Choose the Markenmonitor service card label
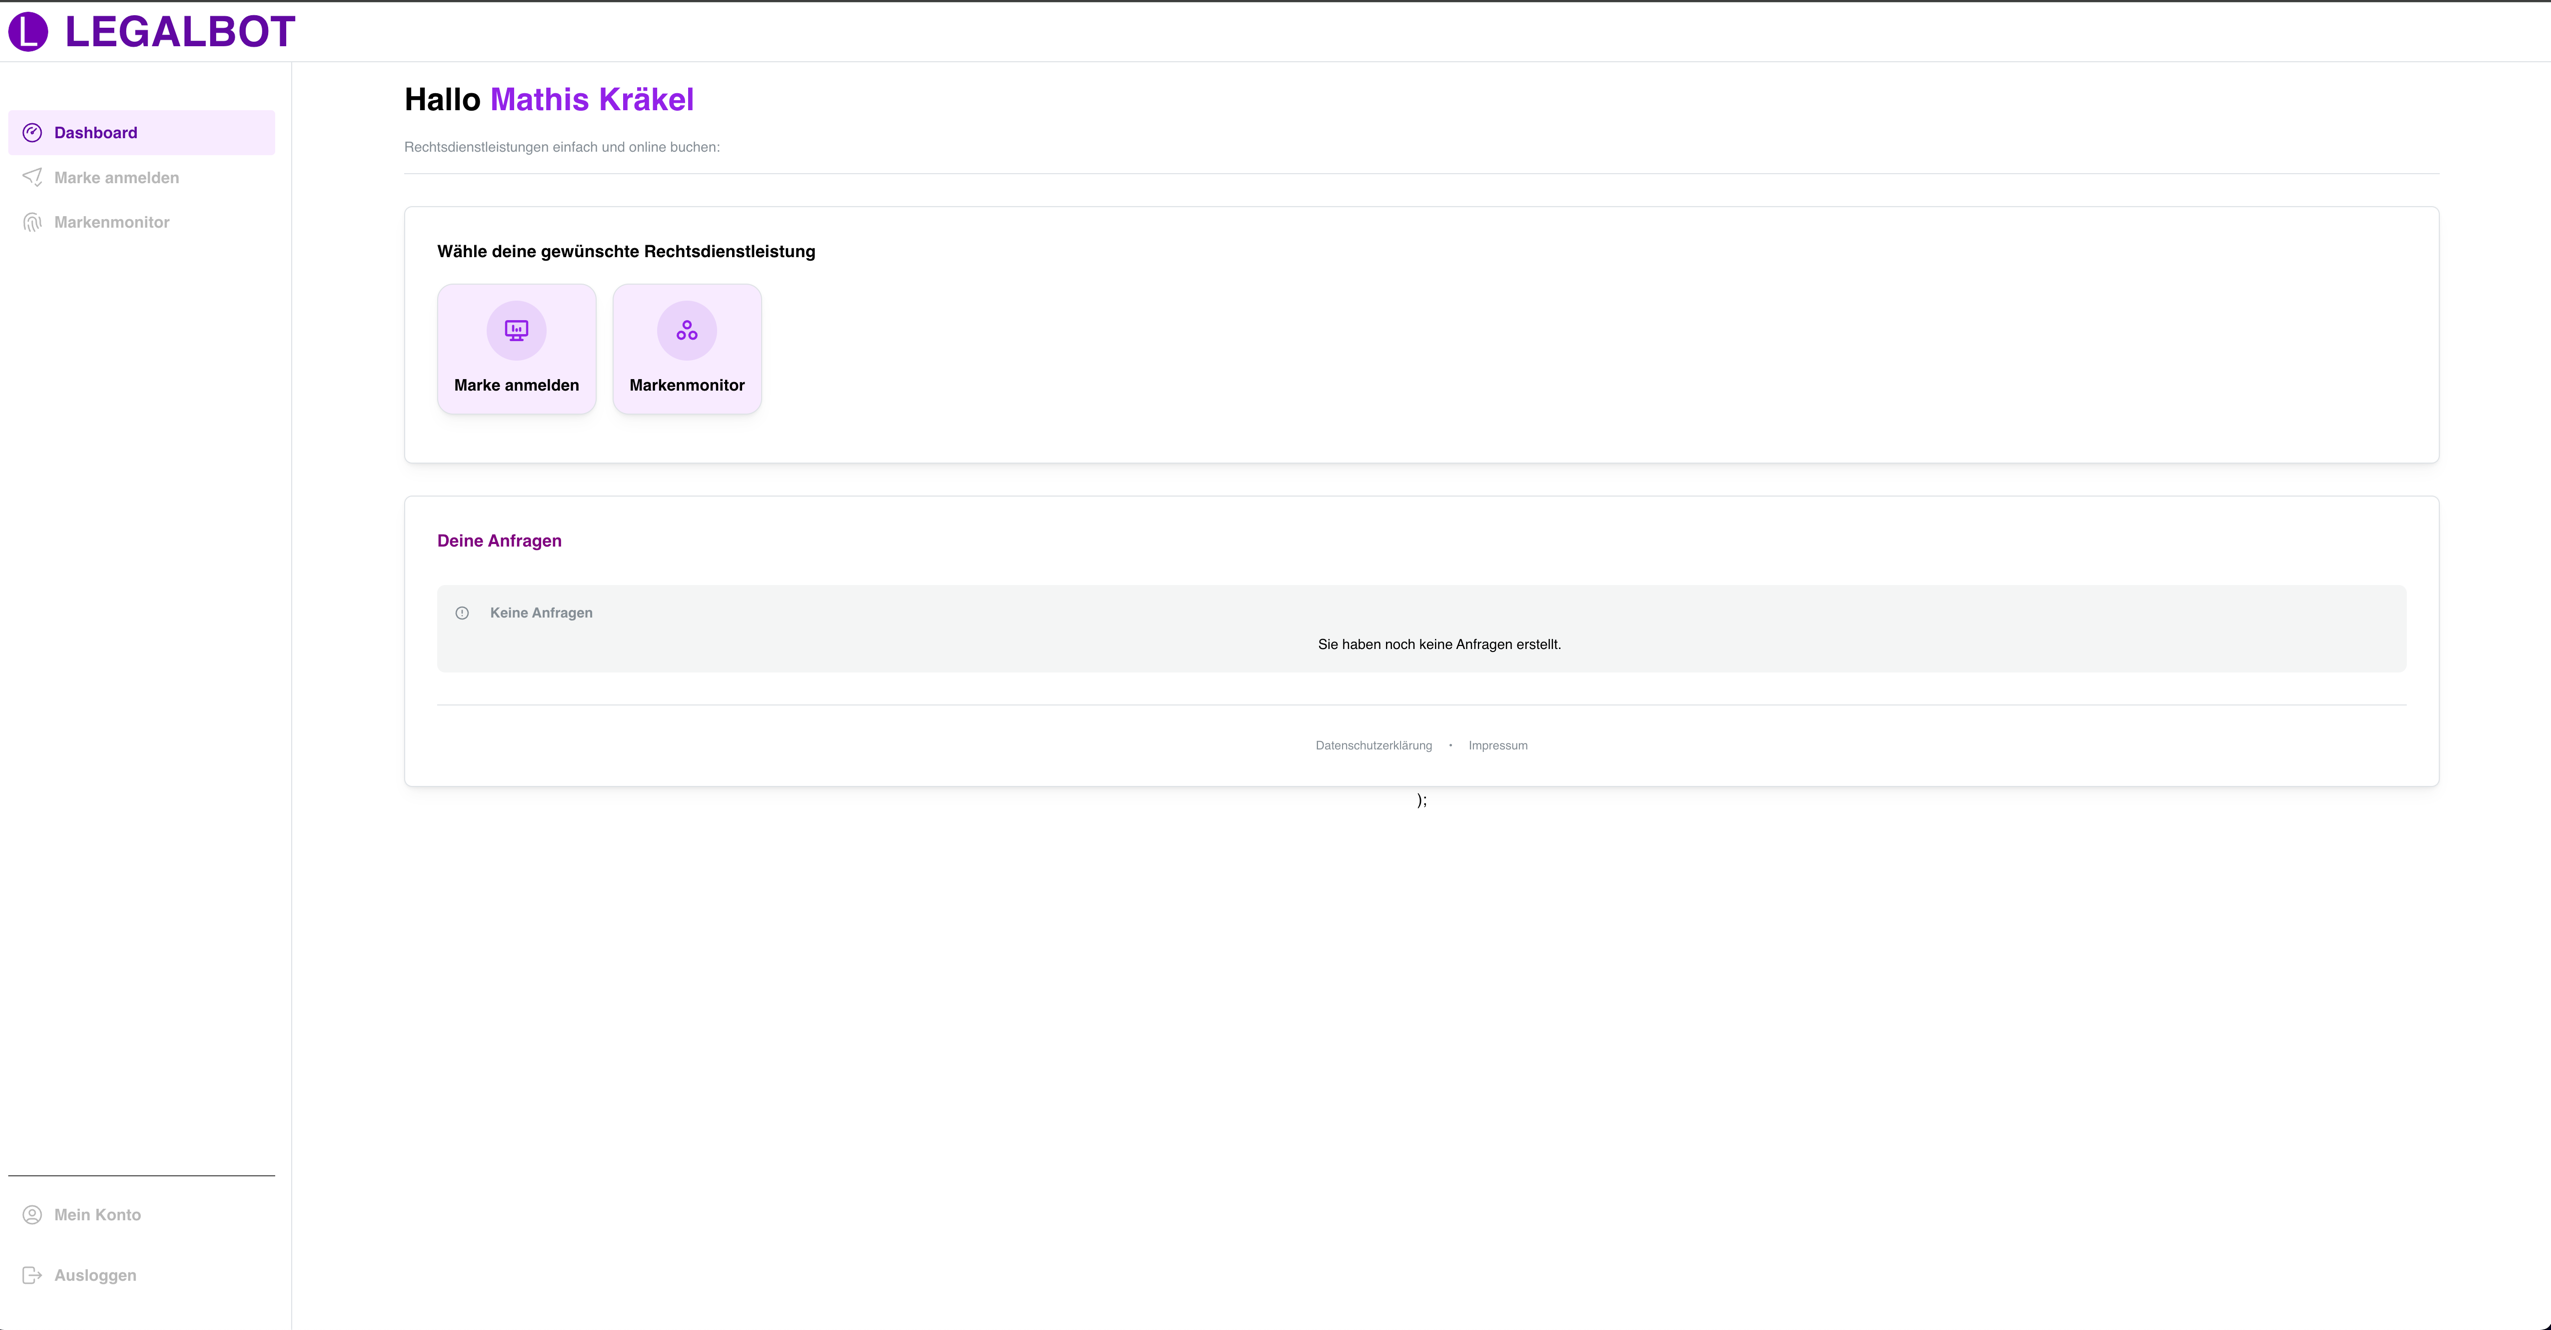 [x=687, y=385]
